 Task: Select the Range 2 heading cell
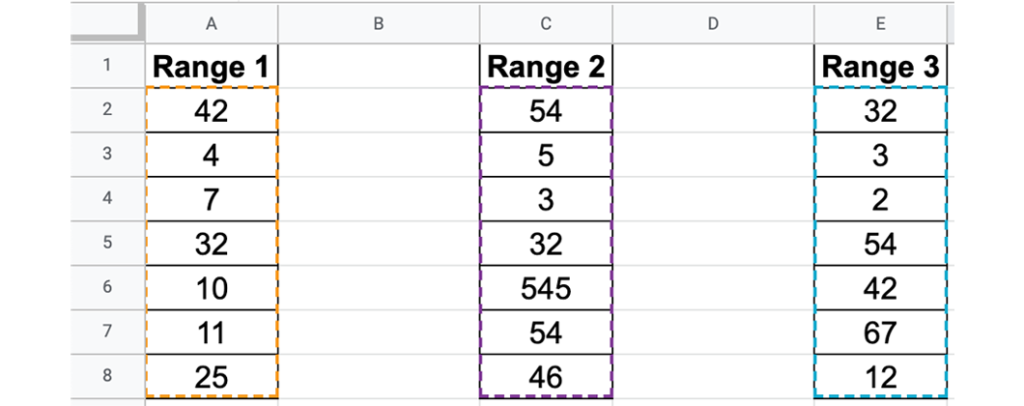pyautogui.click(x=545, y=67)
